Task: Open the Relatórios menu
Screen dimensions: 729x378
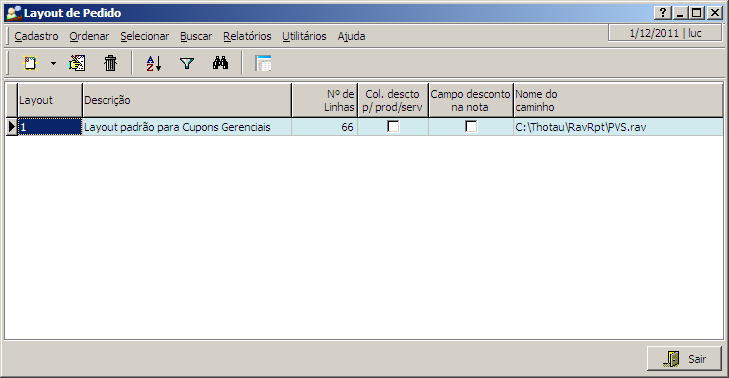Action: pyautogui.click(x=247, y=36)
